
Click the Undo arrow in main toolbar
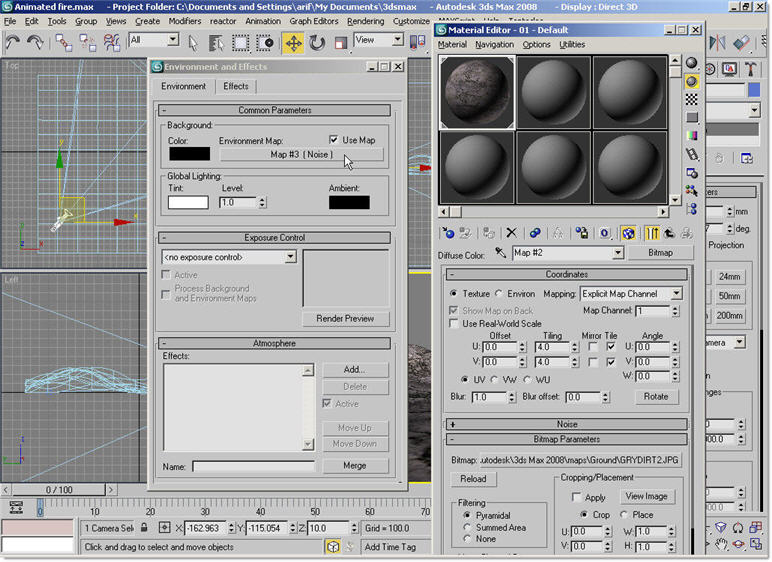click(13, 43)
